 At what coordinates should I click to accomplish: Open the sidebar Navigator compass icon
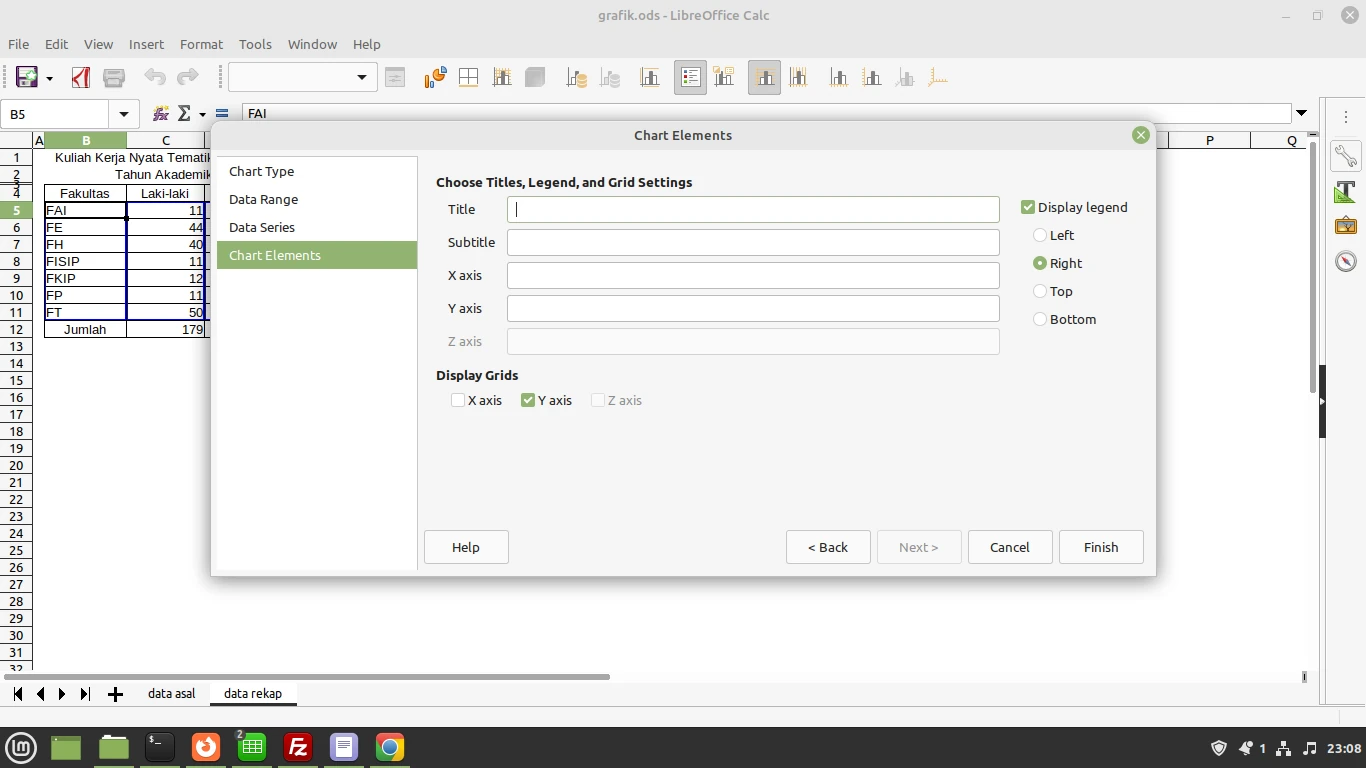pyautogui.click(x=1346, y=261)
